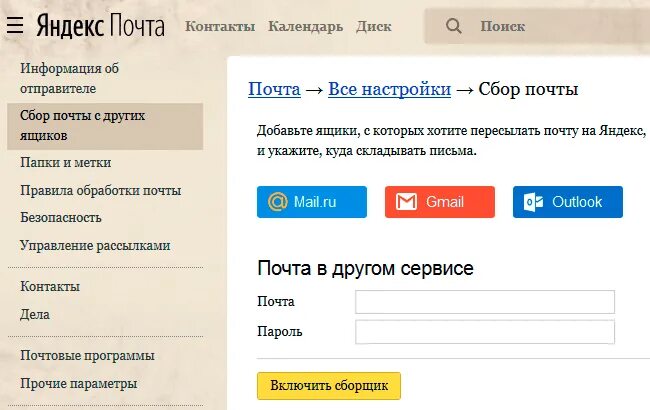The image size is (650, 410).
Task: Connect a Mail.ru mailbox
Action: tap(312, 202)
